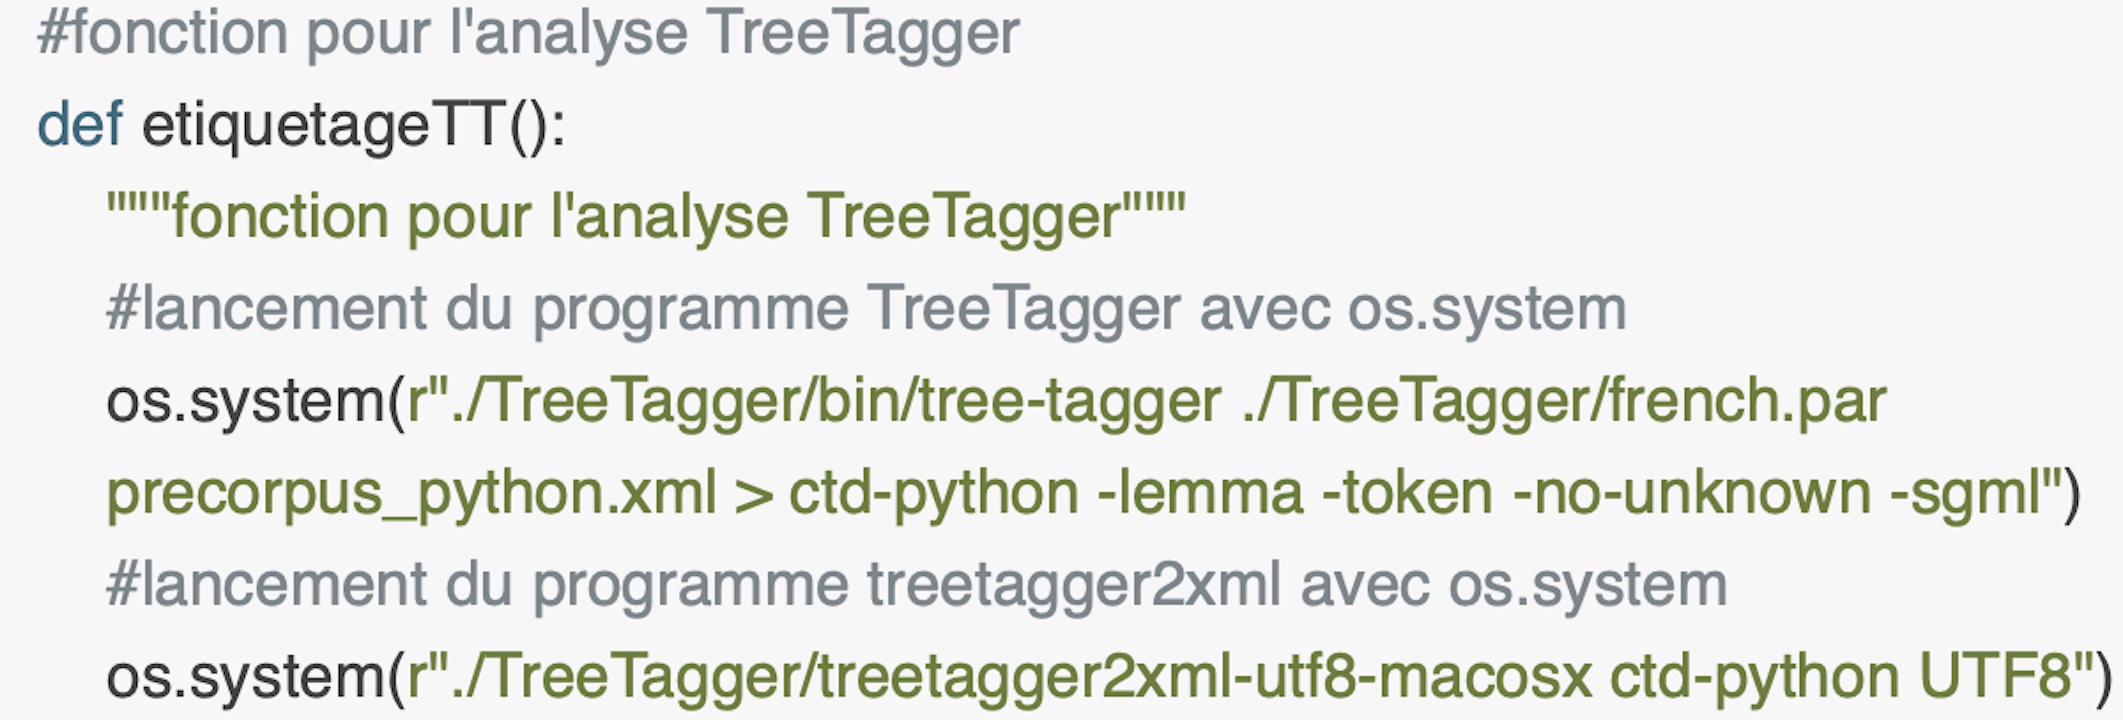Click inside the green docstring text
The image size is (2123, 720).
pos(646,218)
